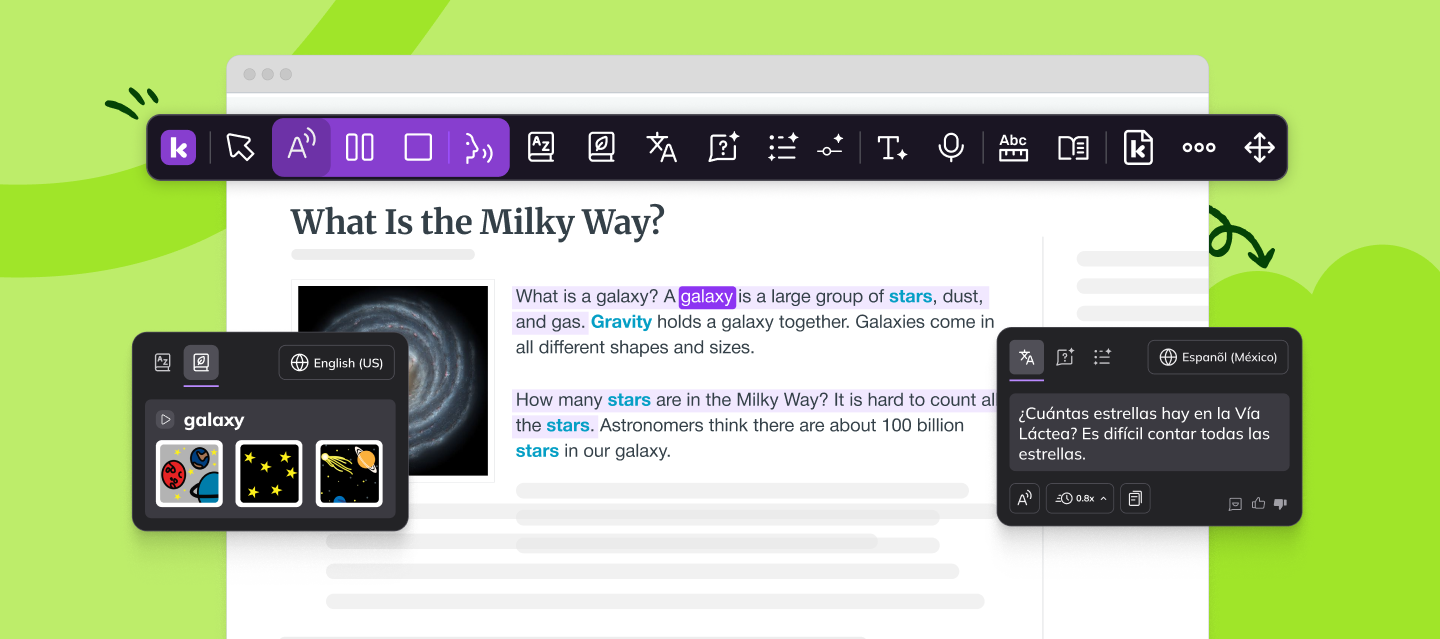Viewport: 1440px width, 639px height.
Task: Open the Espanõl (México) language dropdown
Action: coord(1218,357)
